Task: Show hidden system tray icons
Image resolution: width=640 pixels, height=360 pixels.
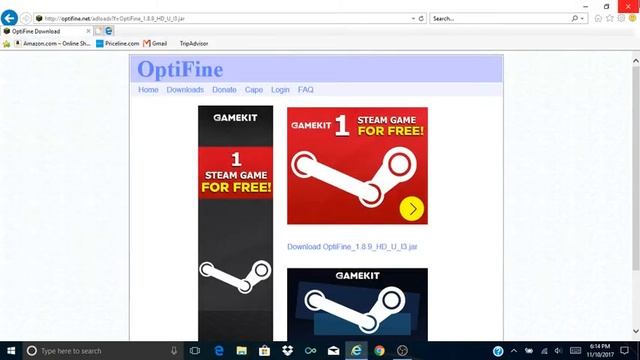Action: pyautogui.click(x=513, y=351)
